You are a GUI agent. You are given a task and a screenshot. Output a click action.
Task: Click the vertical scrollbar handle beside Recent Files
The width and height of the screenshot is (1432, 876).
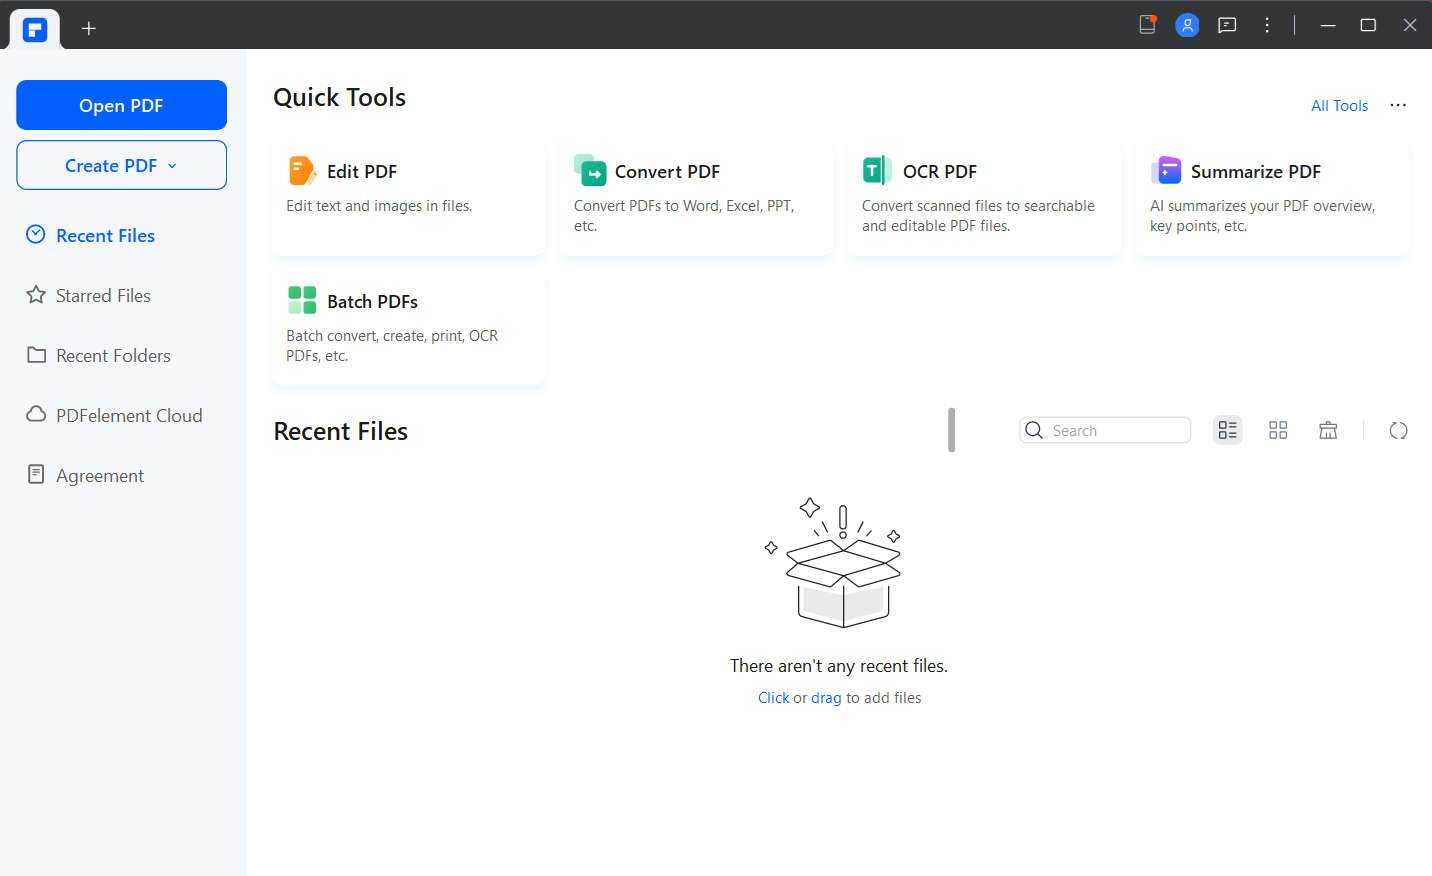pyautogui.click(x=951, y=430)
